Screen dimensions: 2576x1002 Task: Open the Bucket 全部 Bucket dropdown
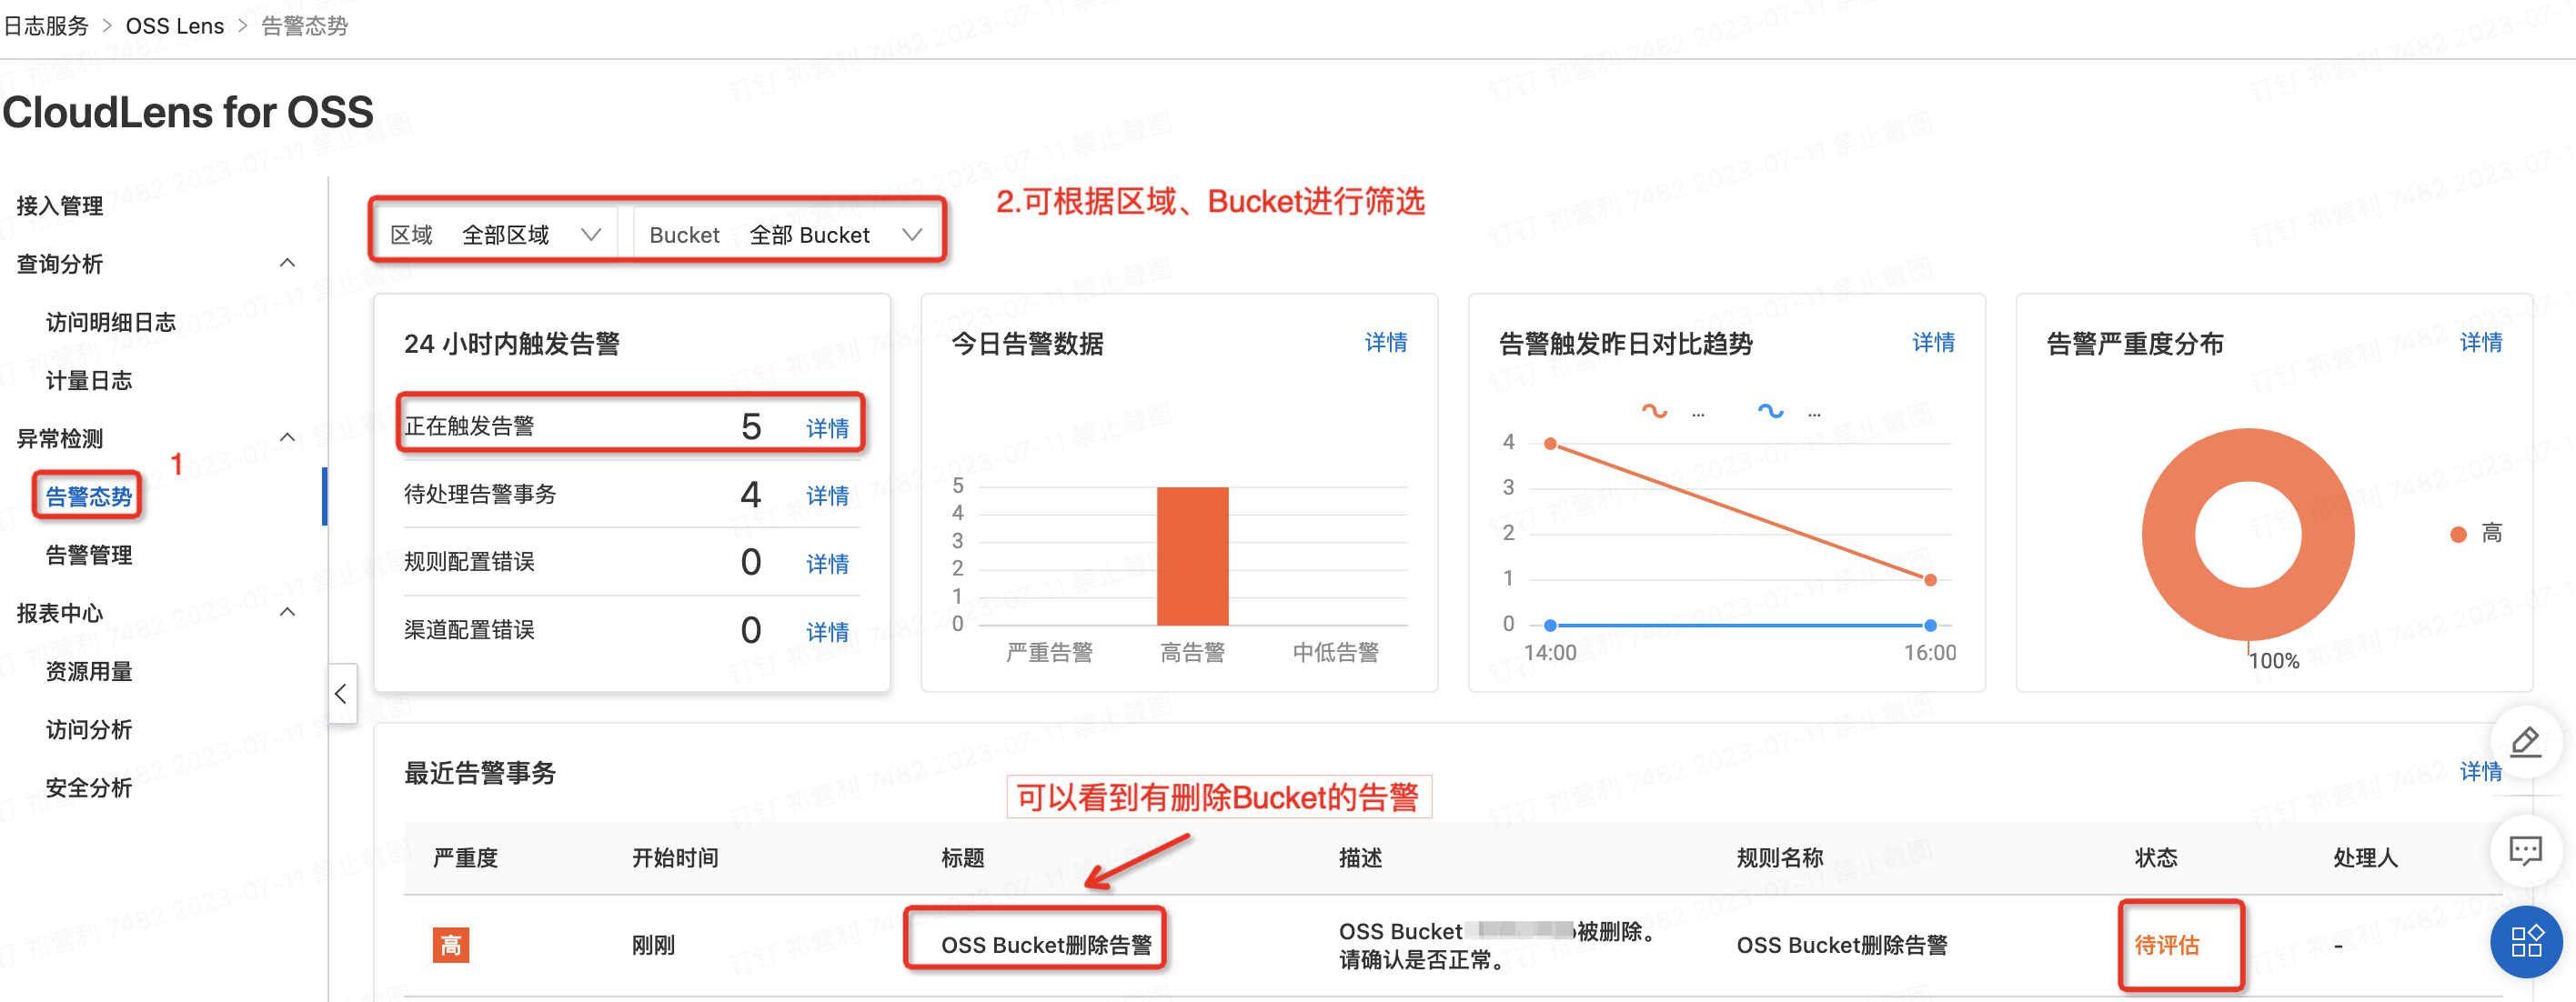click(786, 235)
